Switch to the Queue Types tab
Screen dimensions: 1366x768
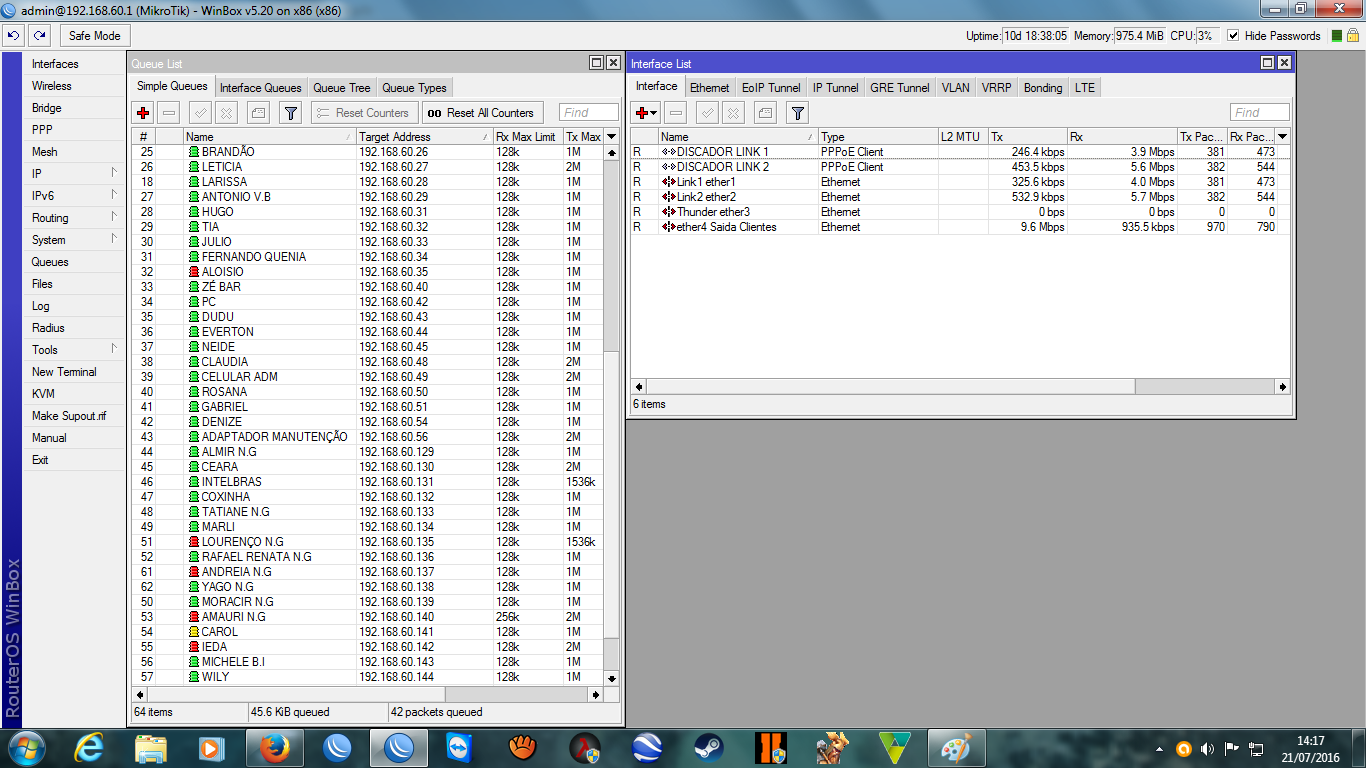414,88
